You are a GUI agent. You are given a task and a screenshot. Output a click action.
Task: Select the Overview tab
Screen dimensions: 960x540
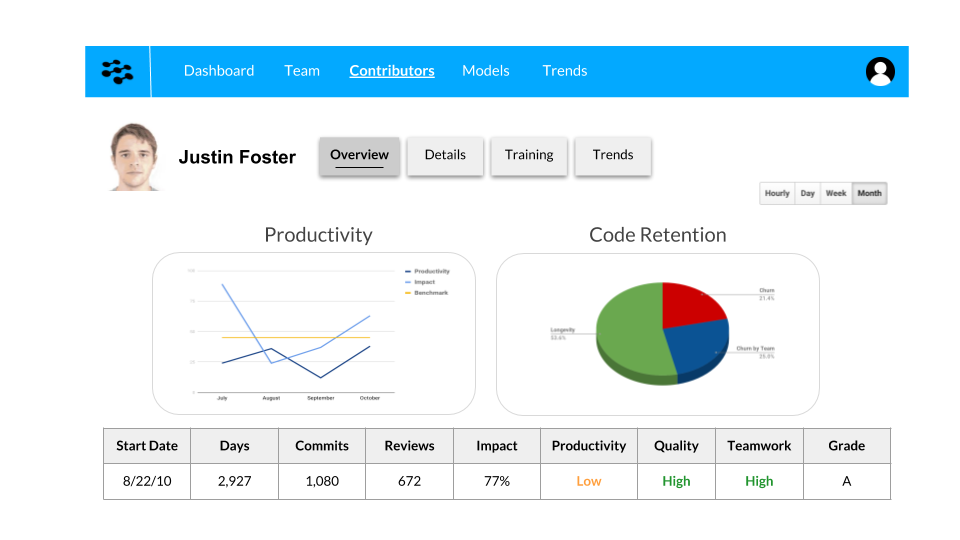tap(359, 156)
